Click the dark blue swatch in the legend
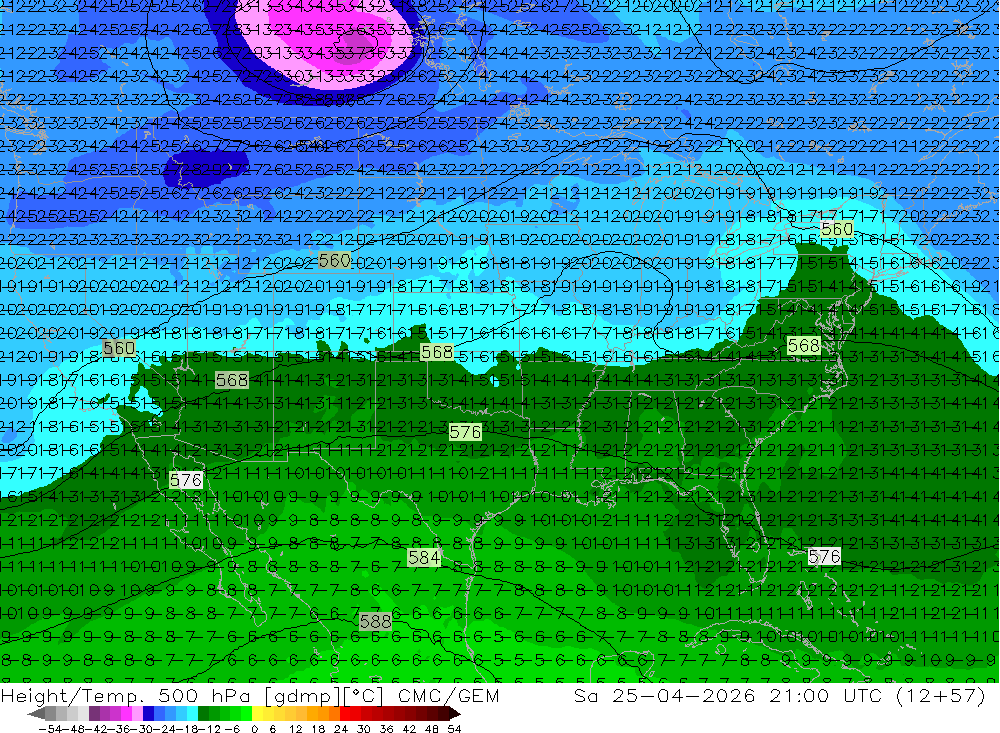This screenshot has width=1000, height=733. tap(148, 714)
